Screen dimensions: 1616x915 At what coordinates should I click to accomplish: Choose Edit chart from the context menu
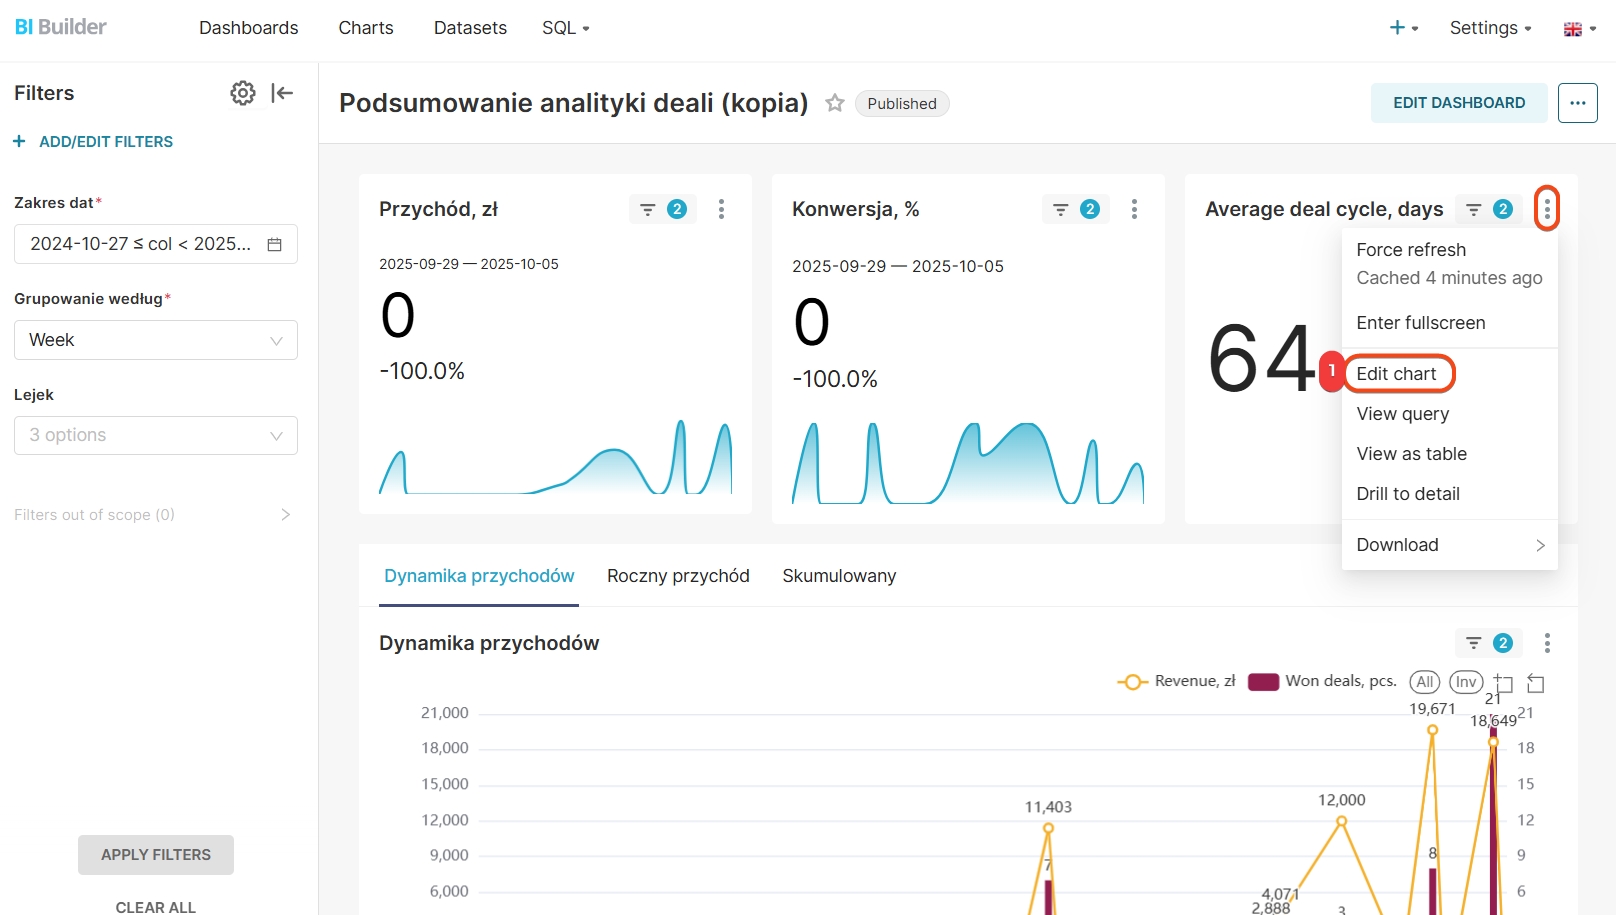coord(1396,374)
